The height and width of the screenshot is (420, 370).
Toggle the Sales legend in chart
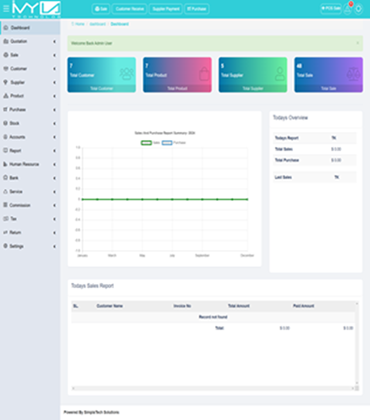pyautogui.click(x=150, y=143)
